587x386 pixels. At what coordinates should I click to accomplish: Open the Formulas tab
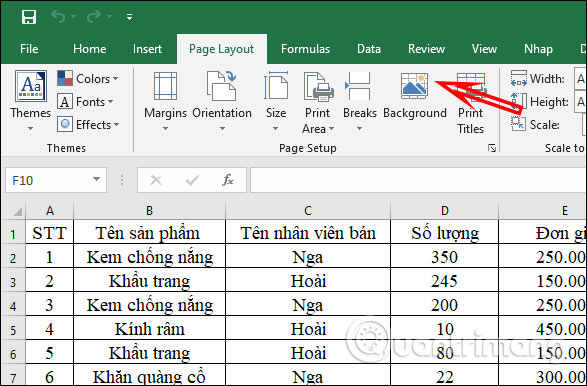(x=305, y=49)
